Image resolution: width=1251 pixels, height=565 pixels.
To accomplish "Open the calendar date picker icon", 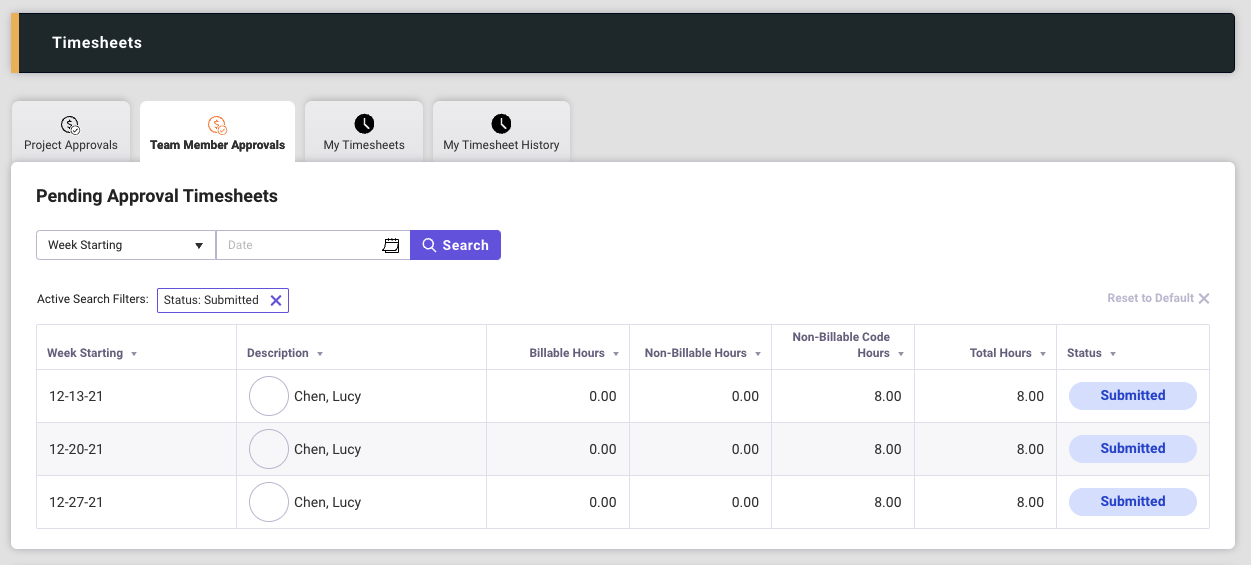I will click(391, 245).
